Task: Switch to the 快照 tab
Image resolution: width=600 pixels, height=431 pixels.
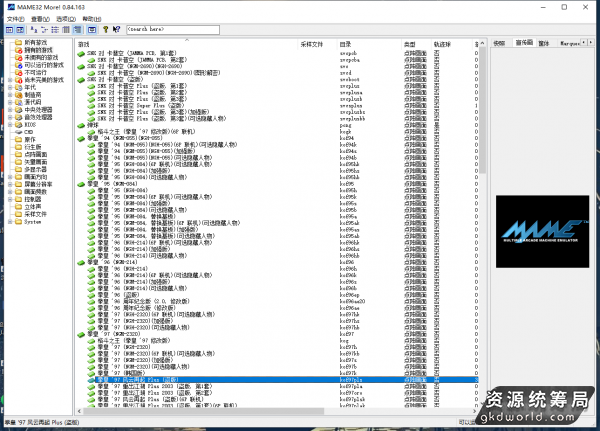Action: click(x=499, y=43)
